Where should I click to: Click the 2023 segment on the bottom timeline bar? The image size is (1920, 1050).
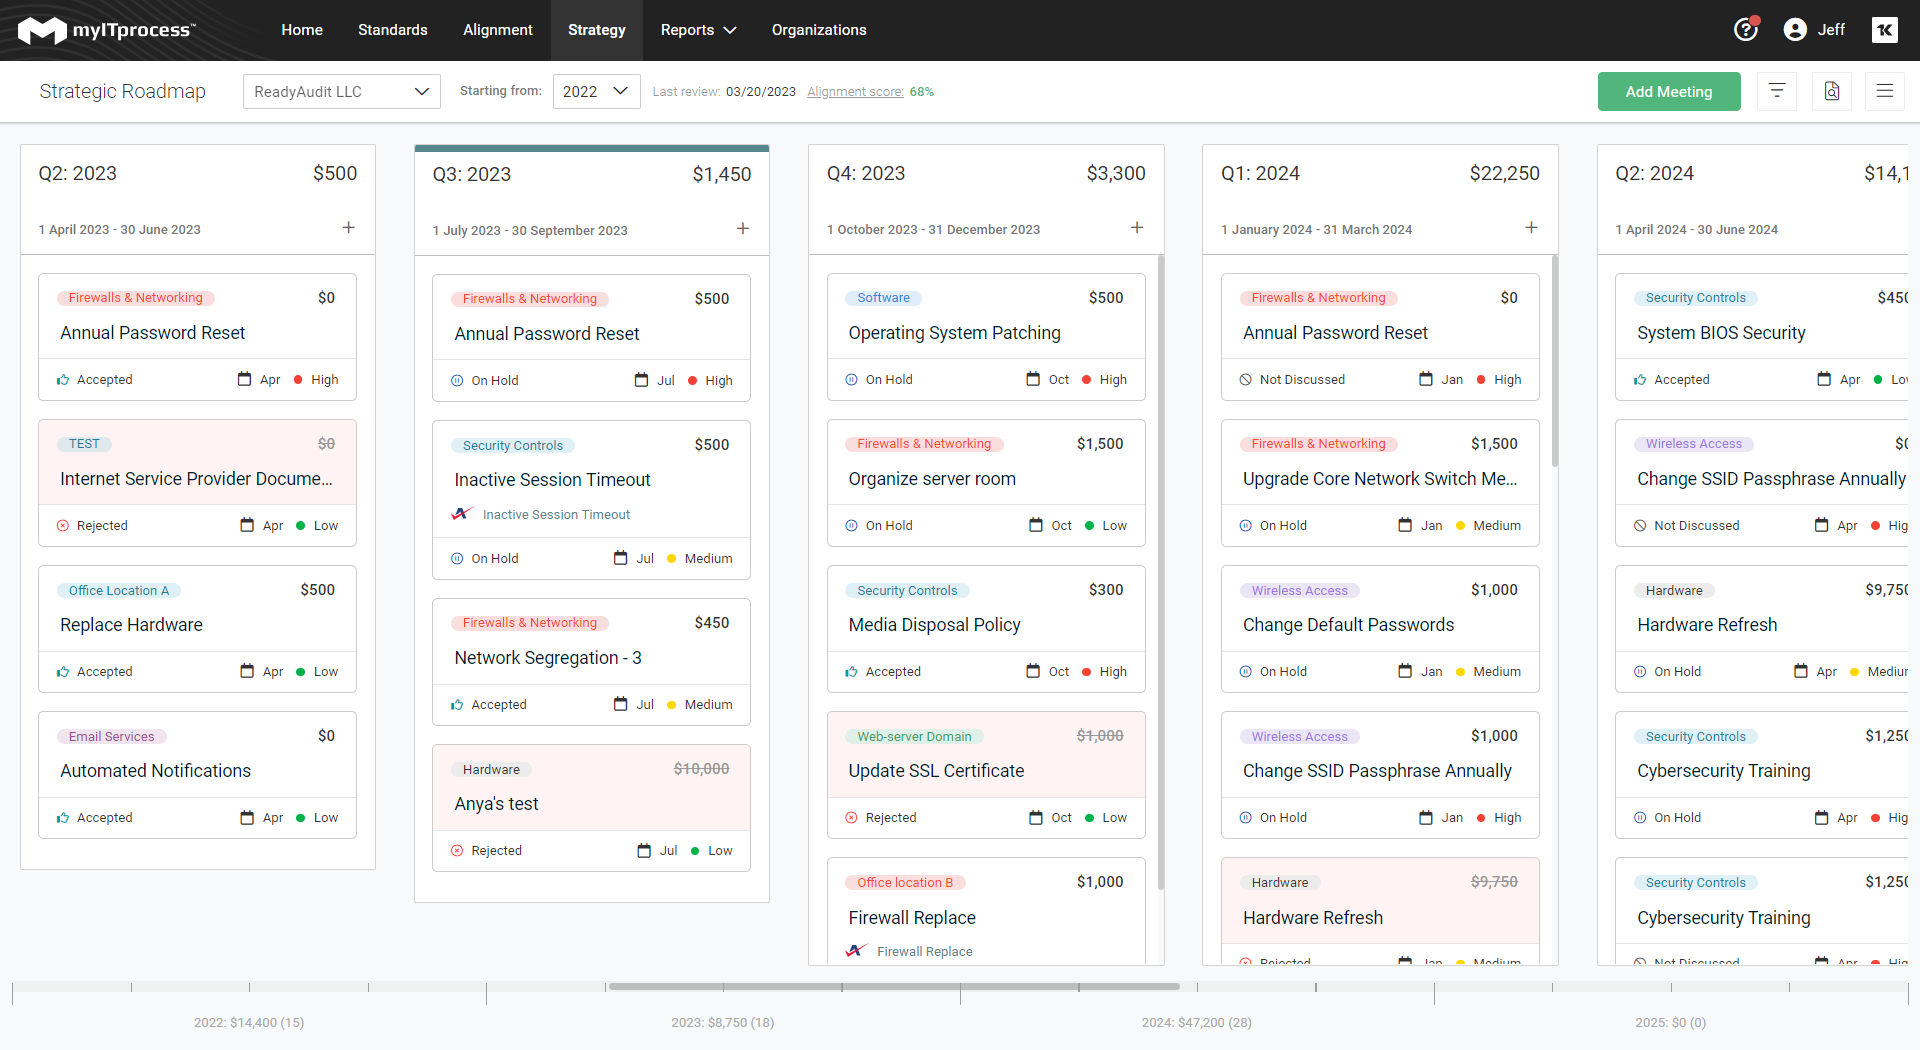tap(723, 1023)
